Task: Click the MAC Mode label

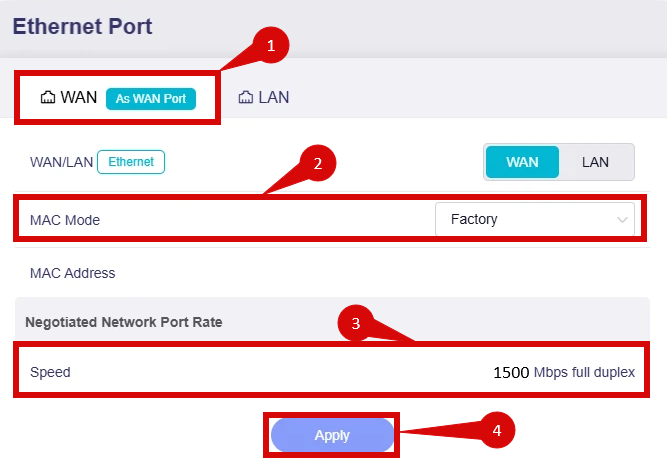Action: click(65, 220)
